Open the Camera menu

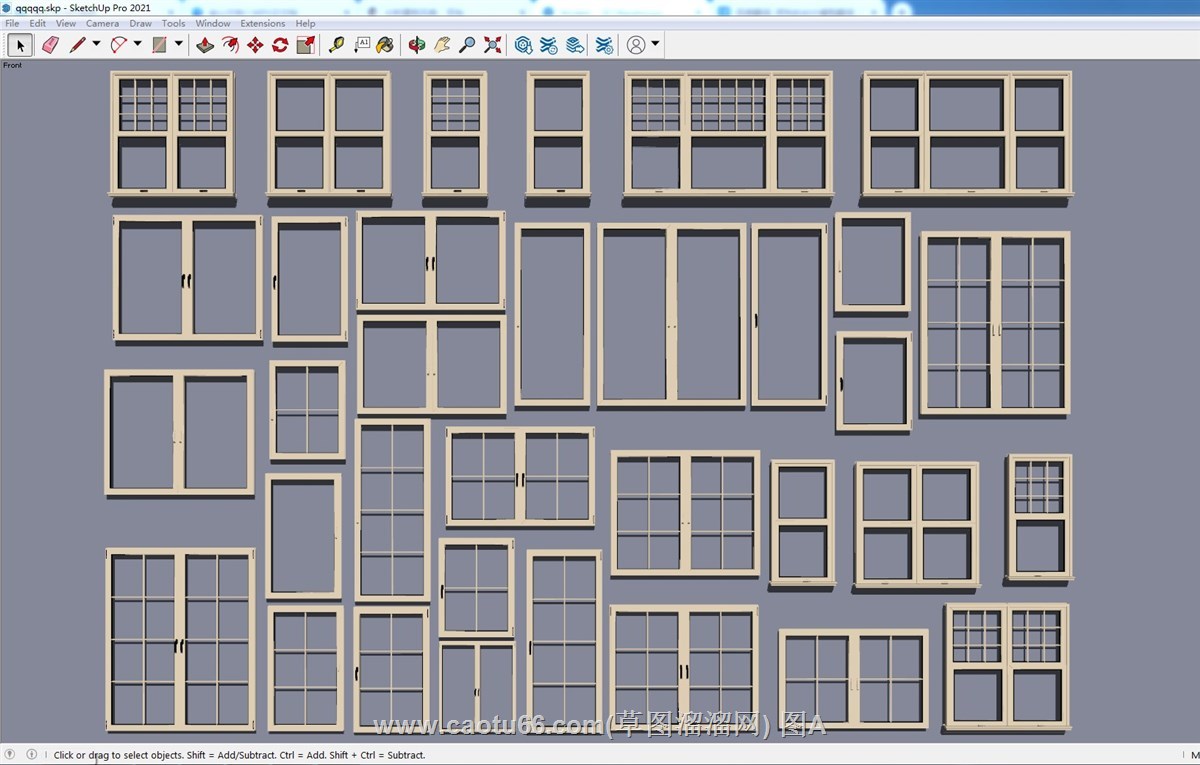tap(102, 23)
